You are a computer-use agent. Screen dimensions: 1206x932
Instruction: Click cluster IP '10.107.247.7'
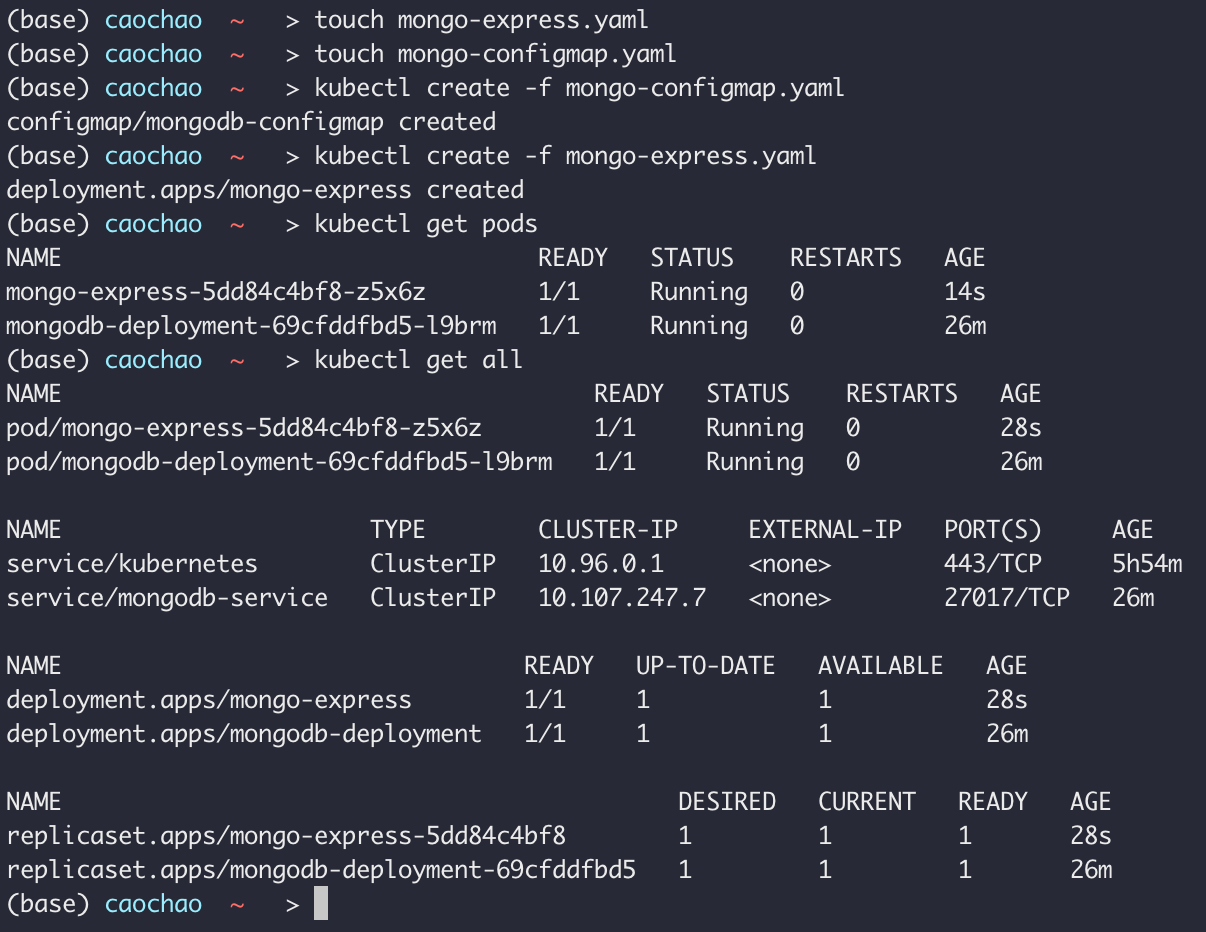[622, 598]
